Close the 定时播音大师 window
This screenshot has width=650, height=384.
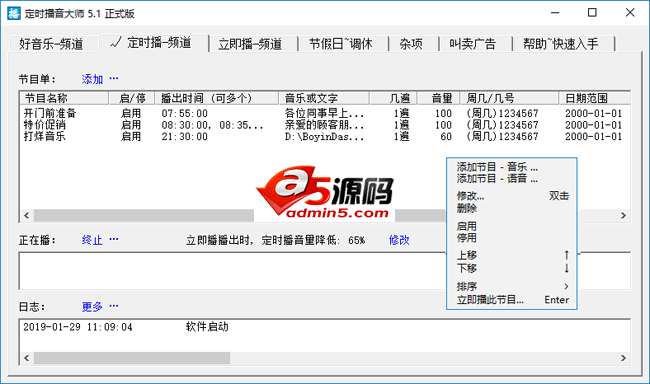pos(630,13)
